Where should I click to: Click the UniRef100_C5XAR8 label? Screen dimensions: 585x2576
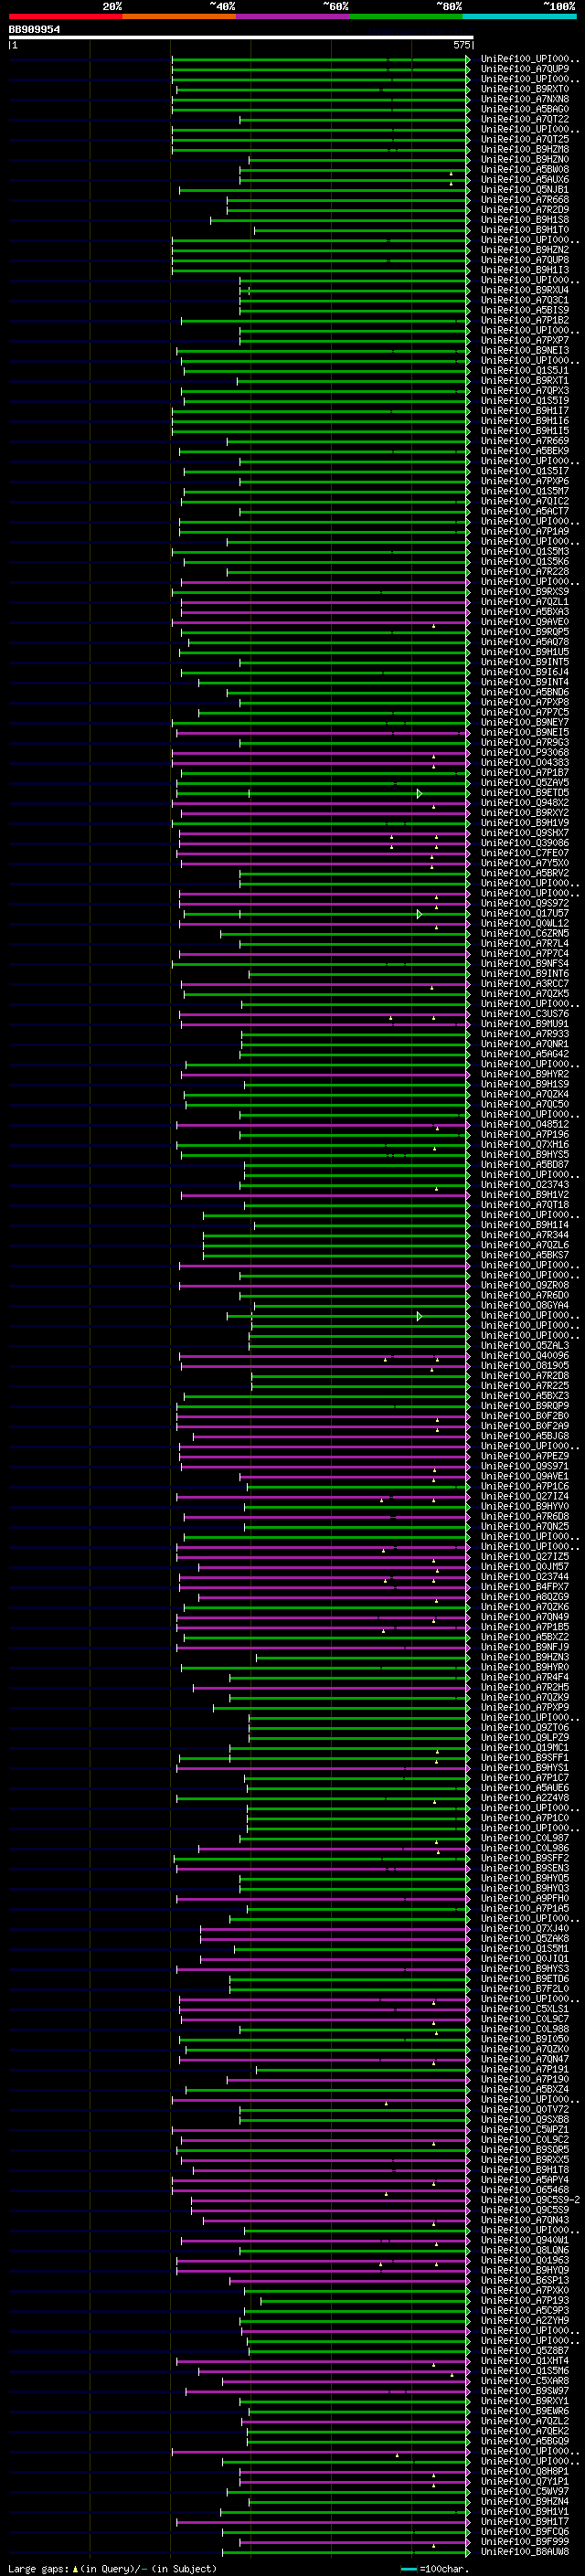click(525, 2380)
